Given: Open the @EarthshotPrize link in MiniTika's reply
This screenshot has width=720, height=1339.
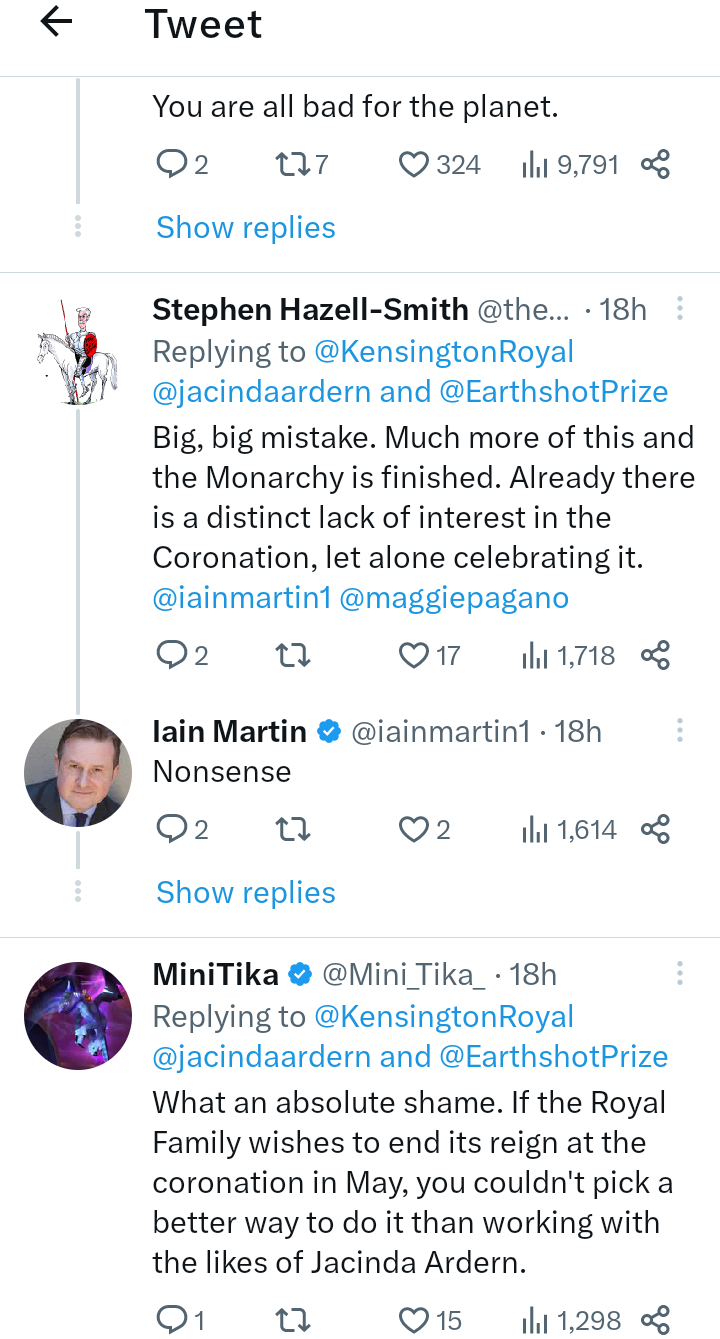Looking at the screenshot, I should 554,1057.
